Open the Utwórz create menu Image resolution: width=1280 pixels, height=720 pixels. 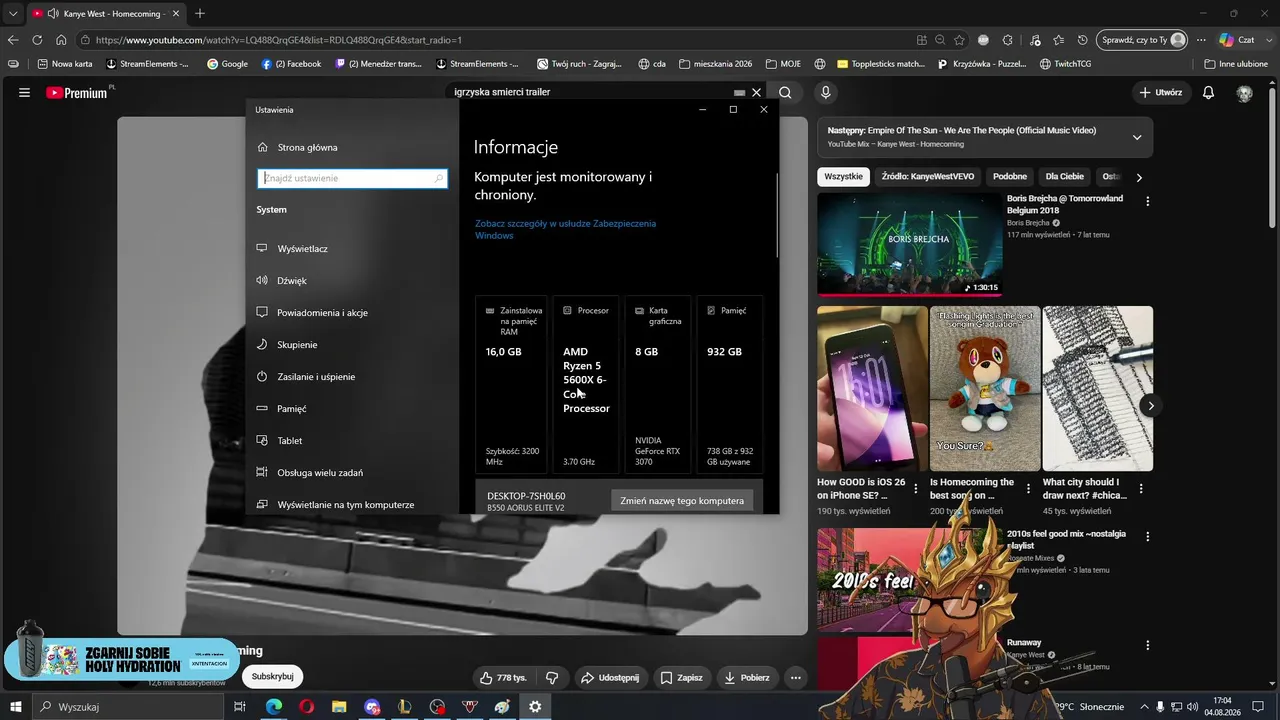(1160, 93)
